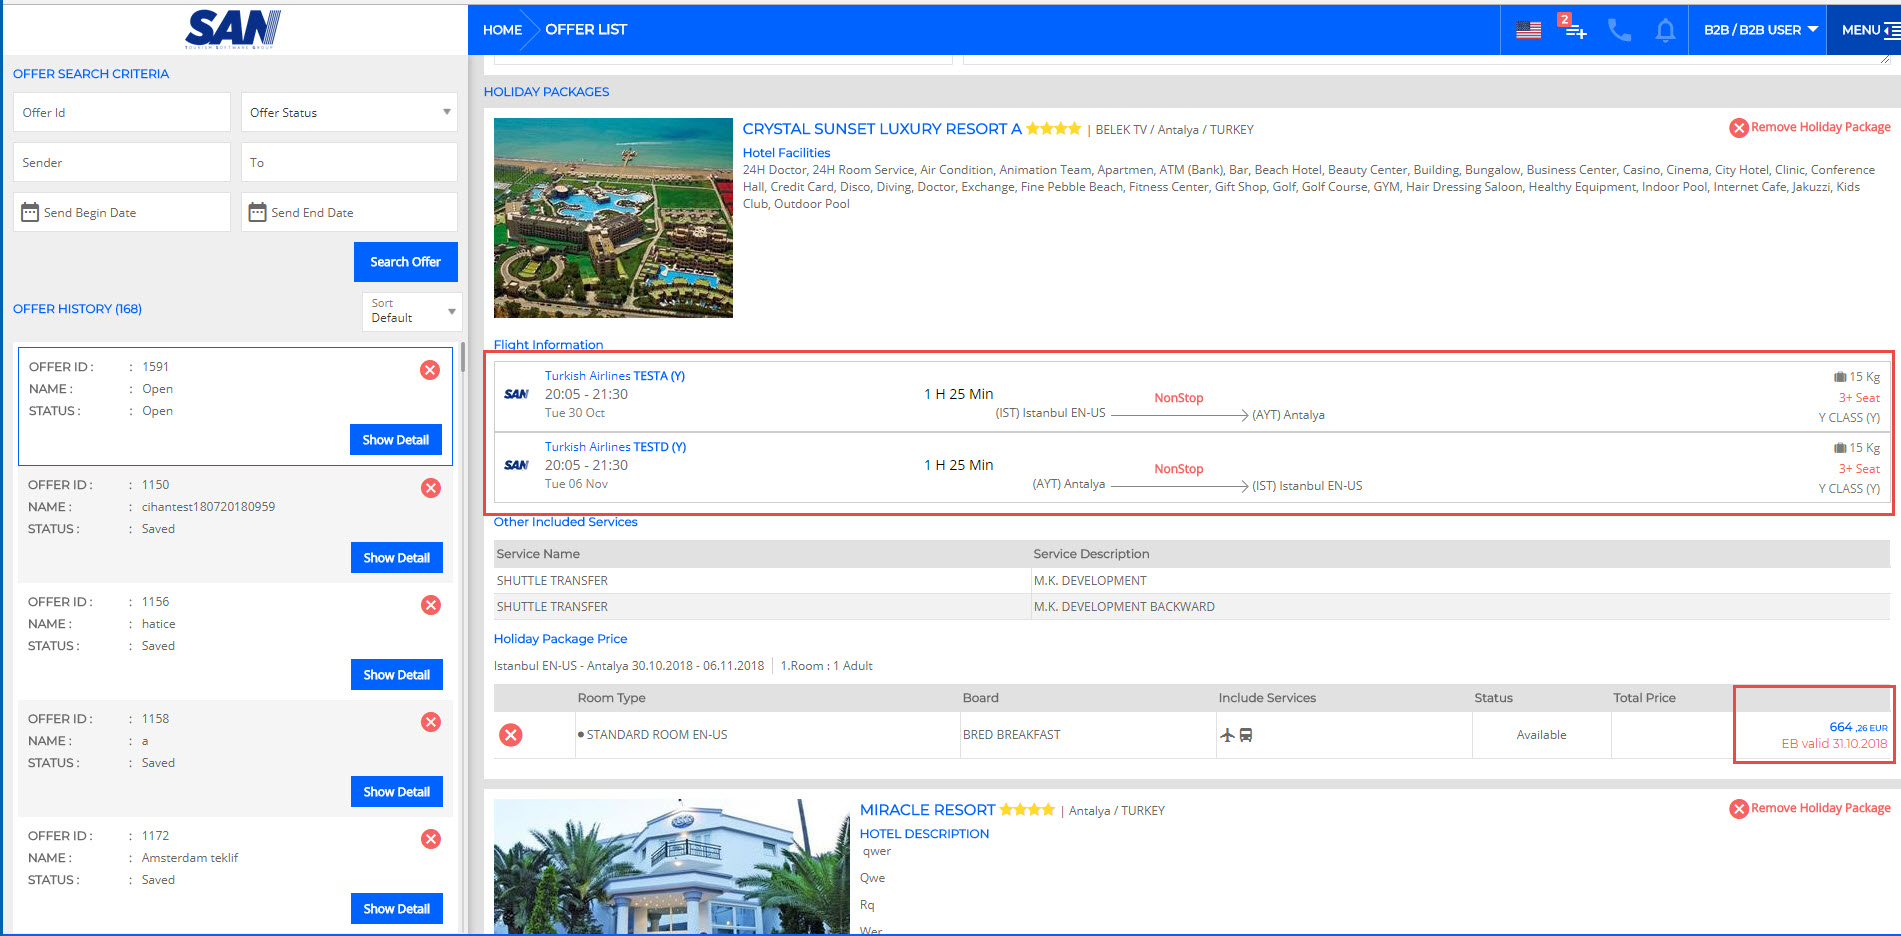
Task: Delete offer 1172 with red X icon
Action: tap(431, 839)
